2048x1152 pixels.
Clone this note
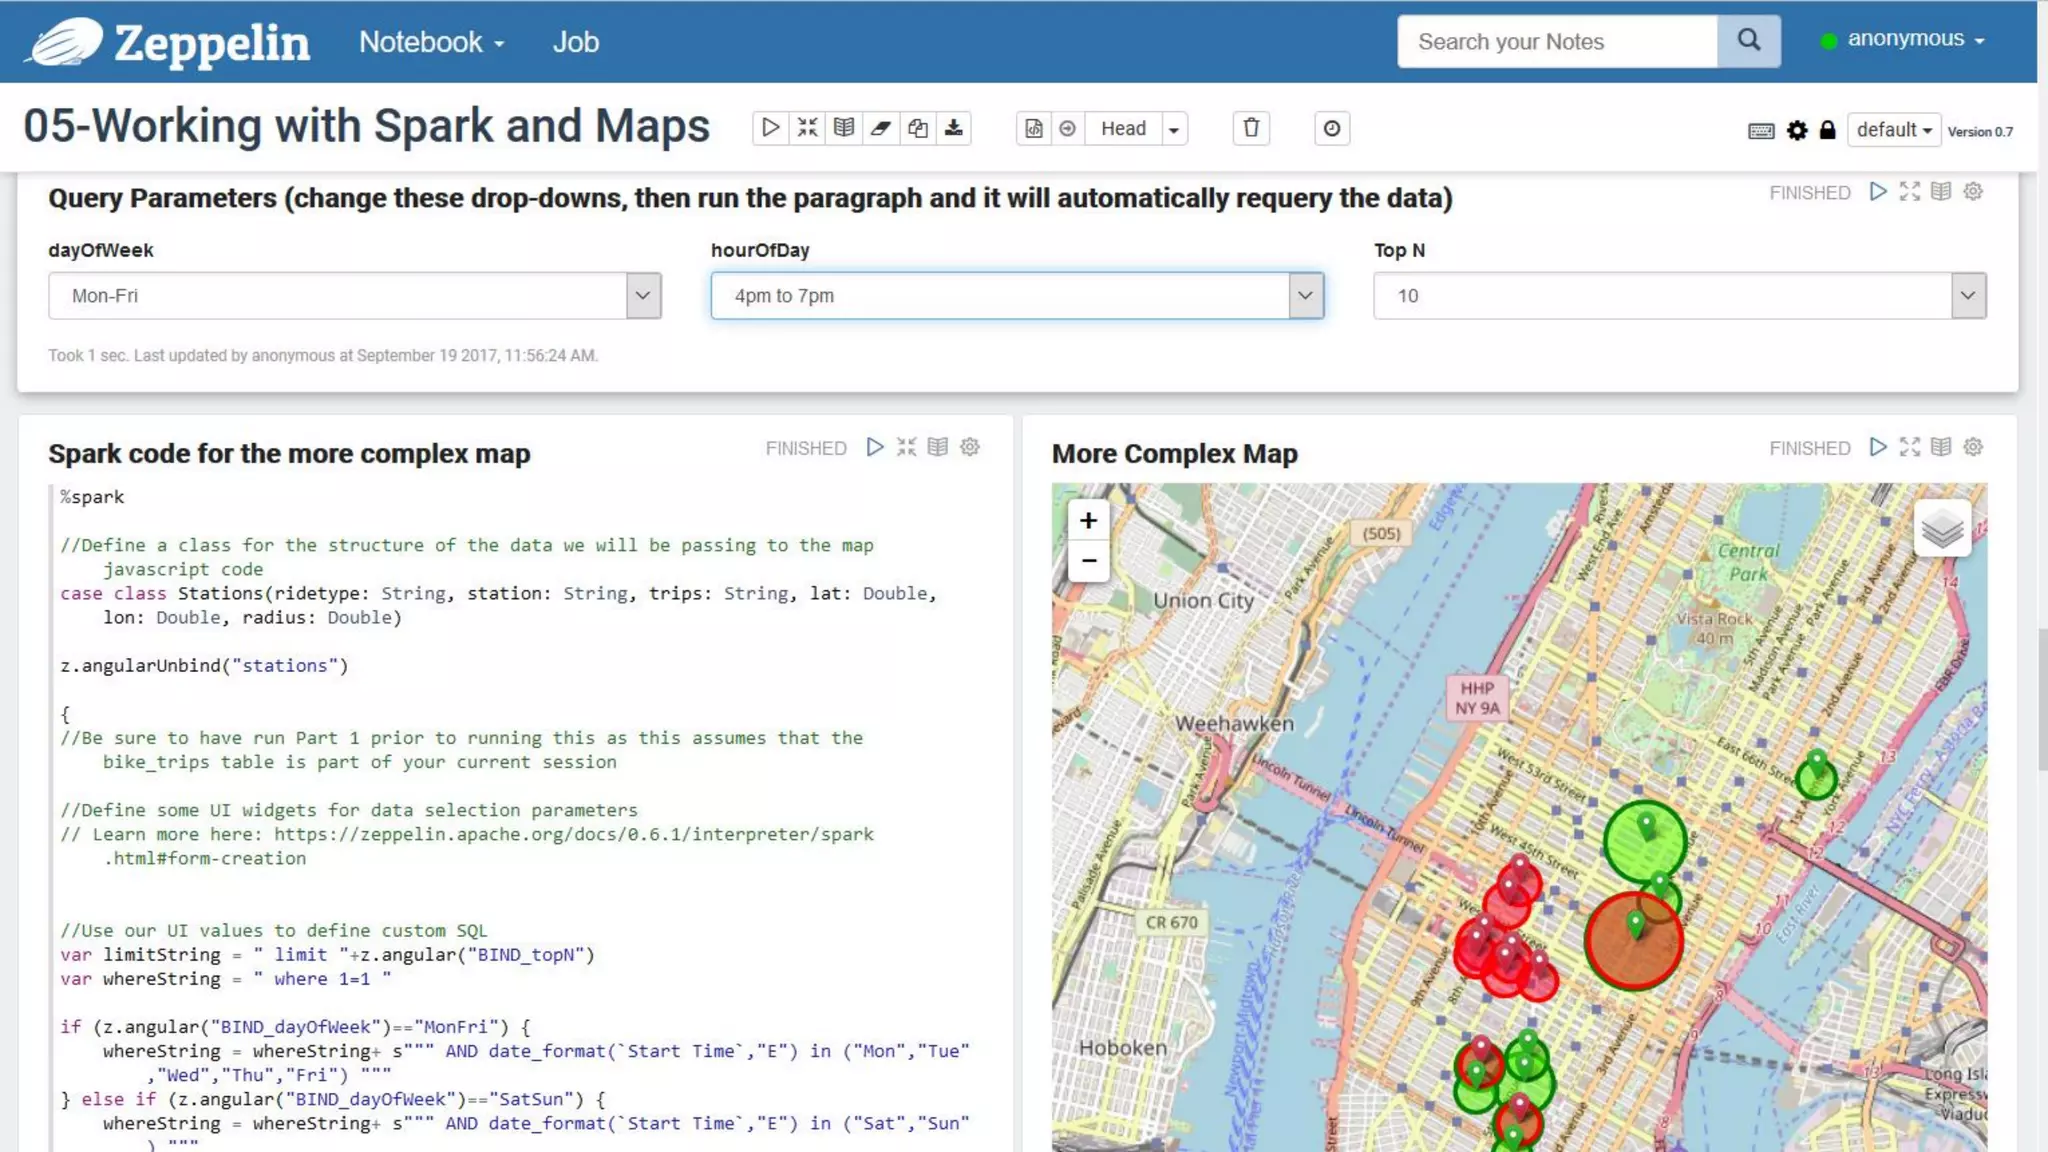[918, 128]
